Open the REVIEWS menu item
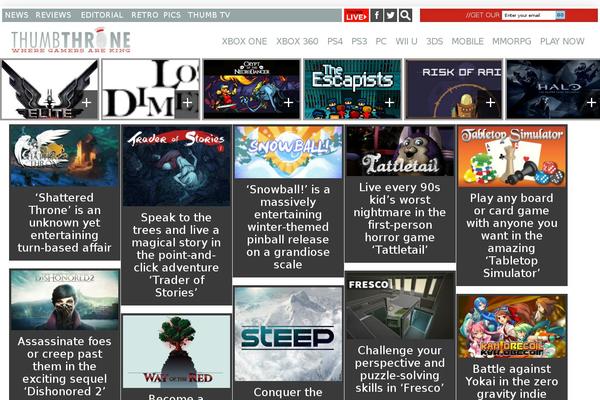Viewport: 600px width, 400px height. pyautogui.click(x=53, y=15)
